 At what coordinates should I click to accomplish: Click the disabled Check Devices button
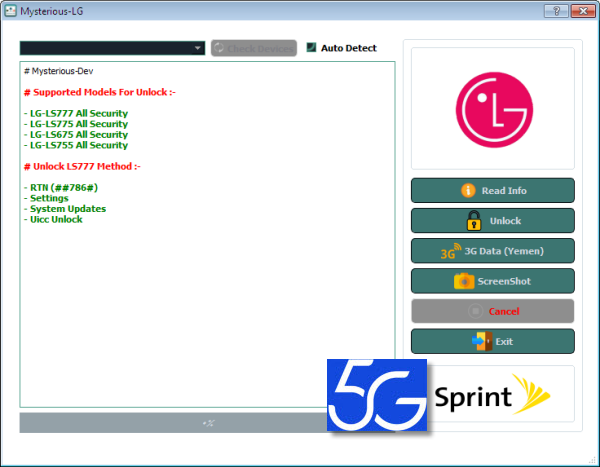[x=254, y=48]
